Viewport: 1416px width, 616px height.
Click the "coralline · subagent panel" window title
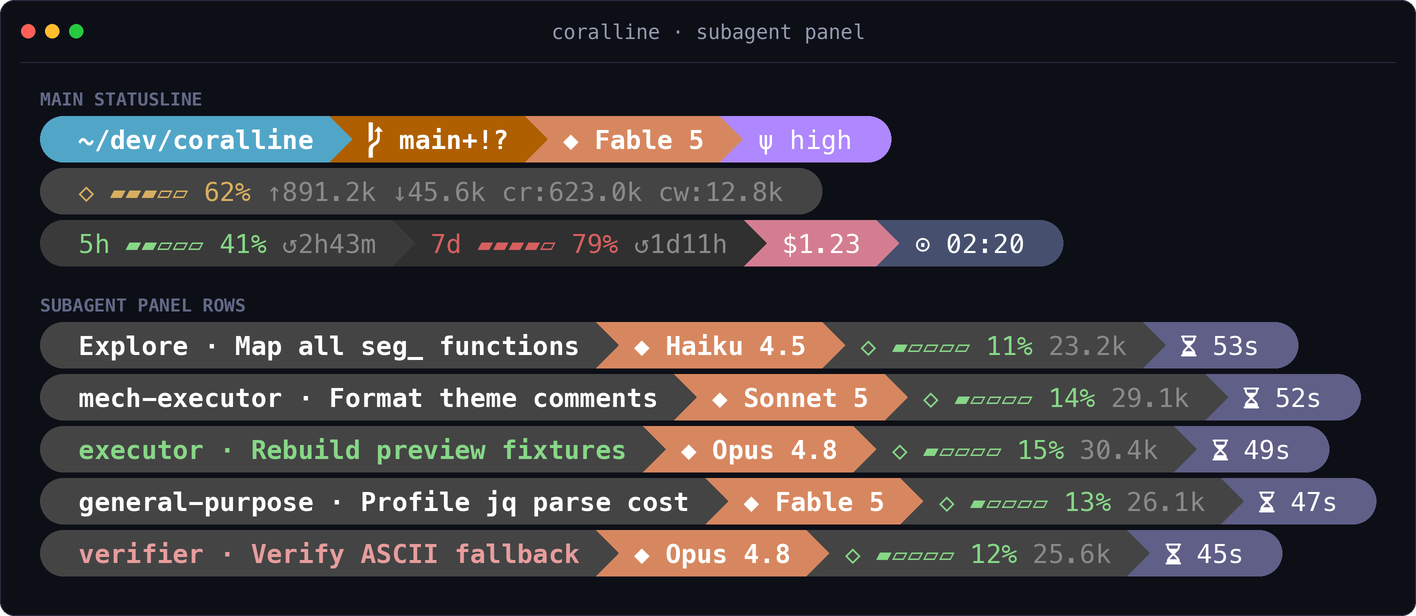point(708,32)
